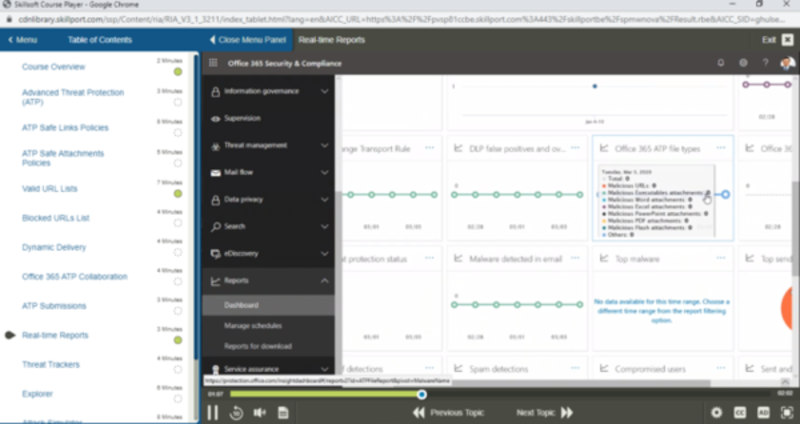This screenshot has height=424, width=800.
Task: Open Office 365 settings gear in header
Action: coord(743,63)
